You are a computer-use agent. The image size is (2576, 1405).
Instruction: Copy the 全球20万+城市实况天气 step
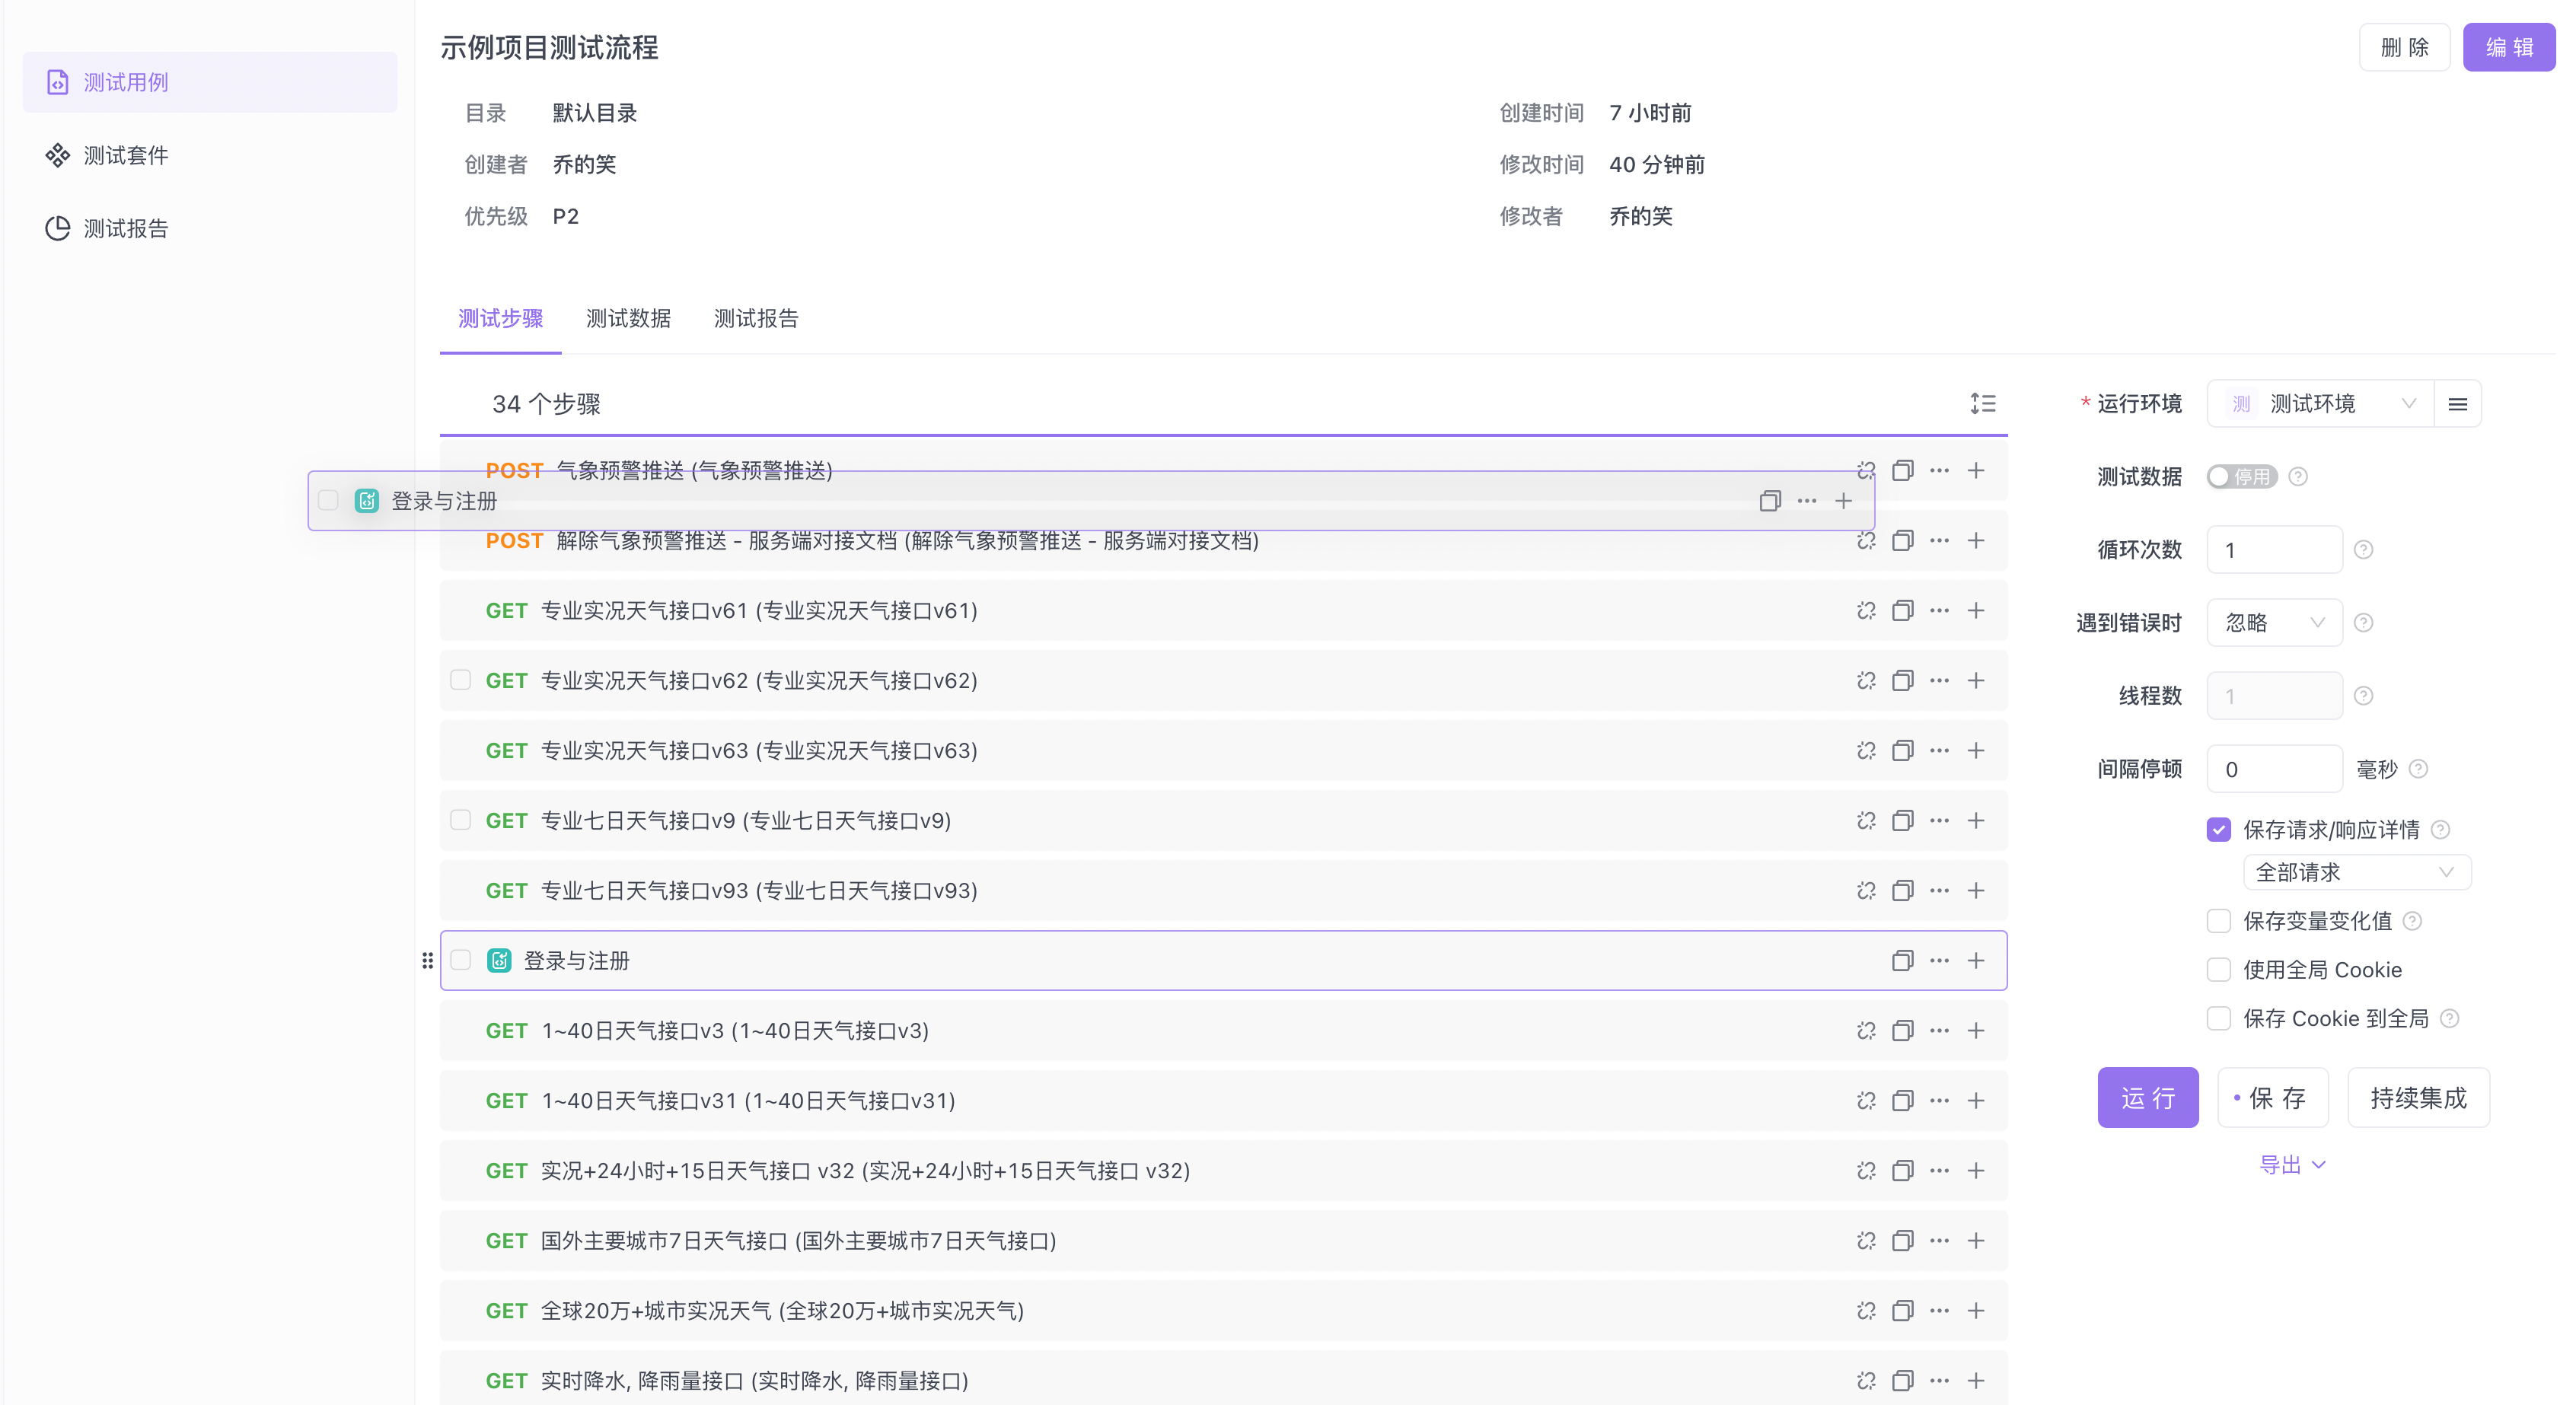click(x=1902, y=1311)
